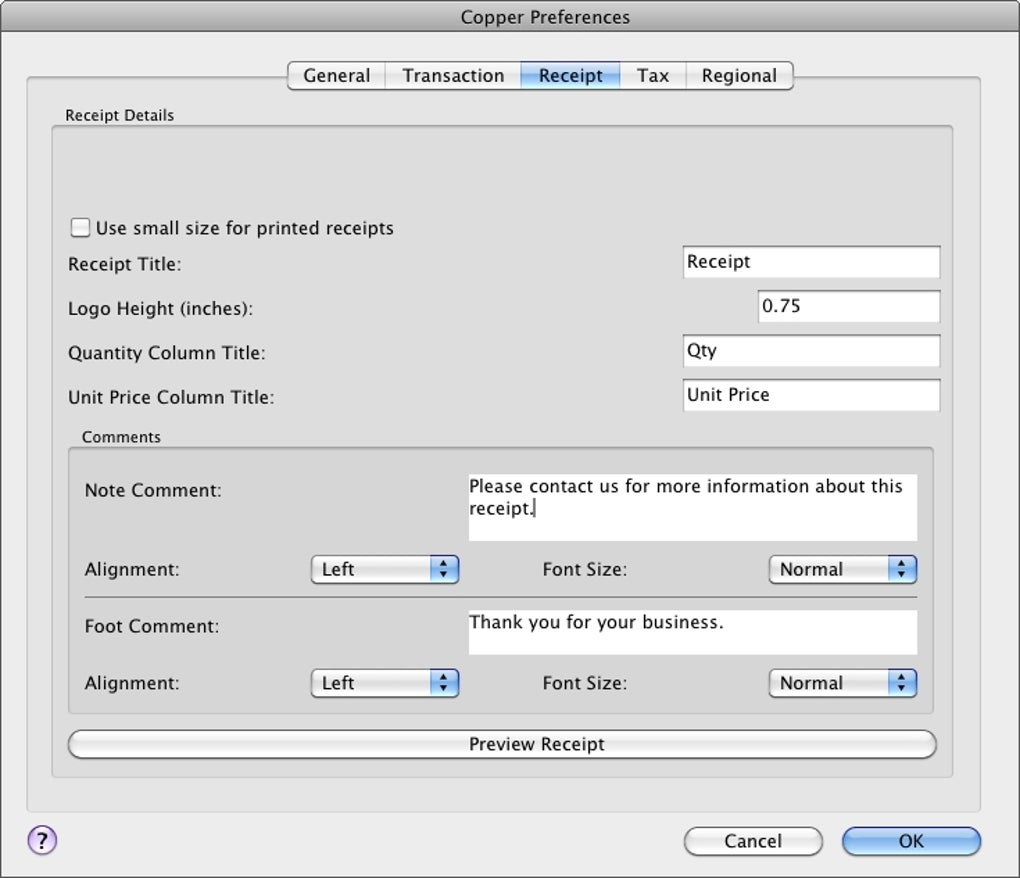The width and height of the screenshot is (1020, 878).
Task: Open Foot Comment Font Size dropdown
Action: [x=842, y=683]
